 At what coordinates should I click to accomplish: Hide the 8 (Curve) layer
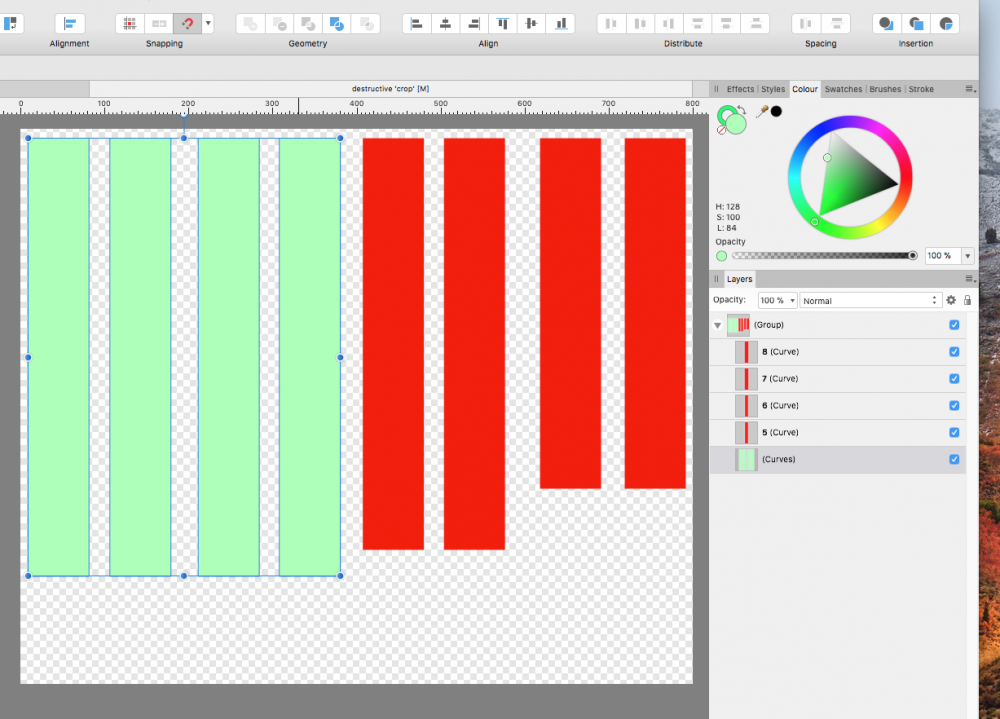tap(954, 352)
